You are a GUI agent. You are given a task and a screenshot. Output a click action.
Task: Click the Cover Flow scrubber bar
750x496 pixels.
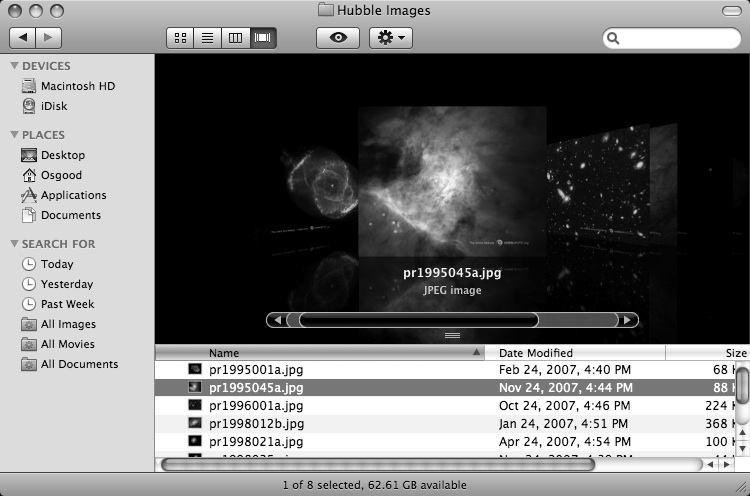[x=418, y=320]
